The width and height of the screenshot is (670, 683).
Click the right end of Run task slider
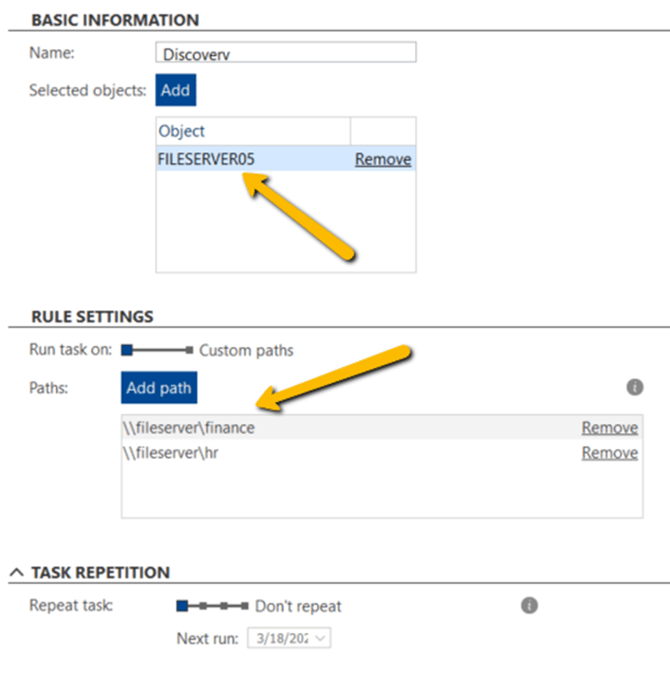pyautogui.click(x=189, y=351)
